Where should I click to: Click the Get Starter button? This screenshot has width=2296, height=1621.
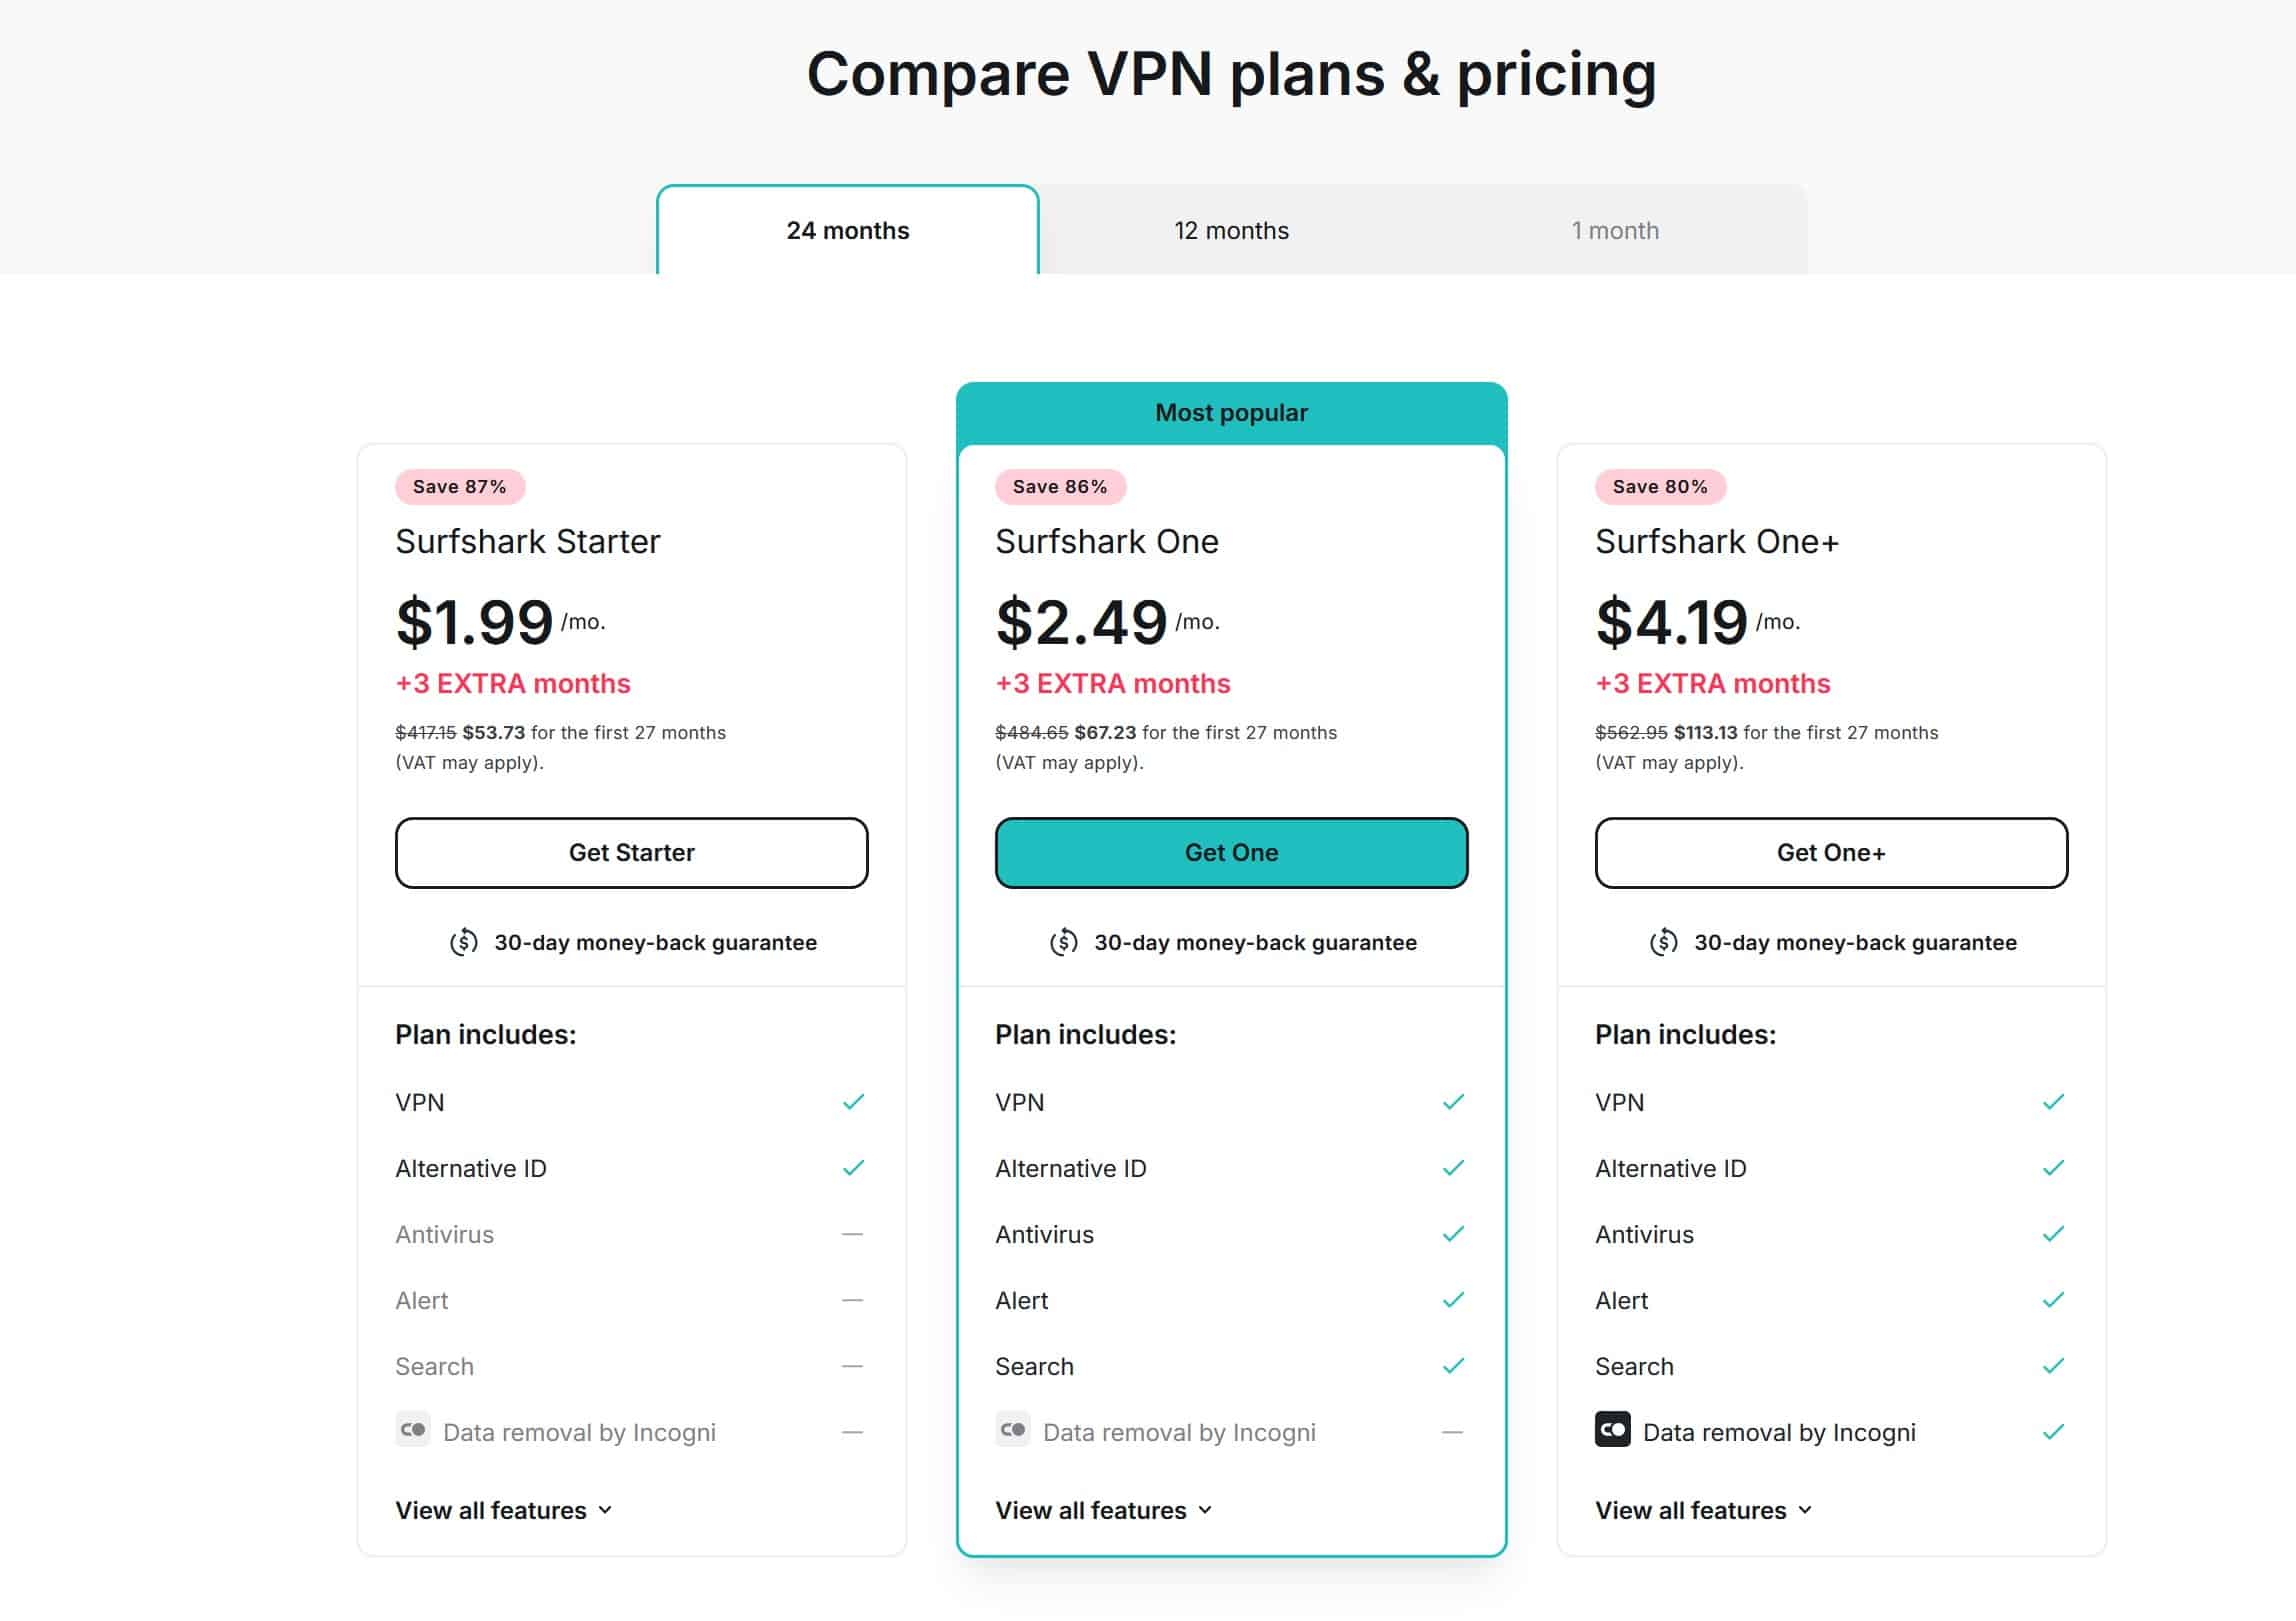click(x=631, y=852)
